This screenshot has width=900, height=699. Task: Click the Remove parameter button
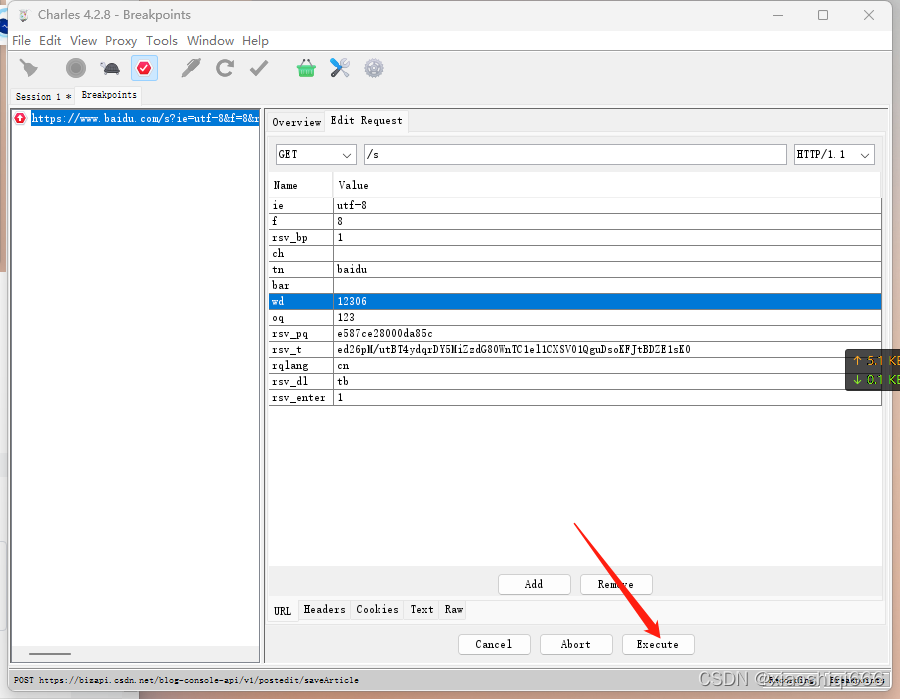point(616,584)
